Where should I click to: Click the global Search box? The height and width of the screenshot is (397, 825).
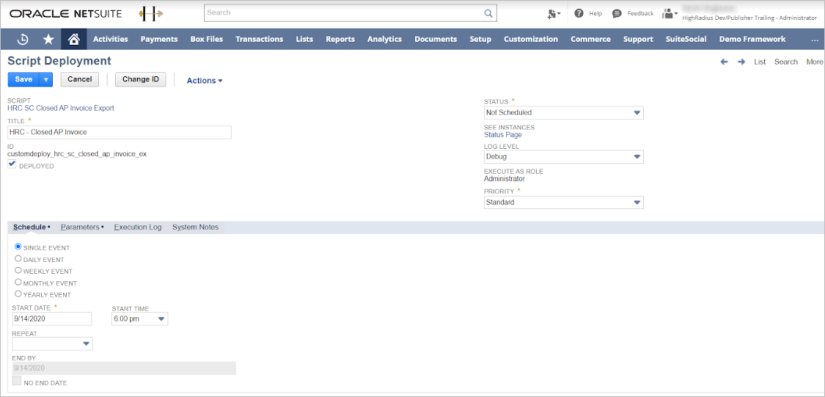tap(350, 13)
